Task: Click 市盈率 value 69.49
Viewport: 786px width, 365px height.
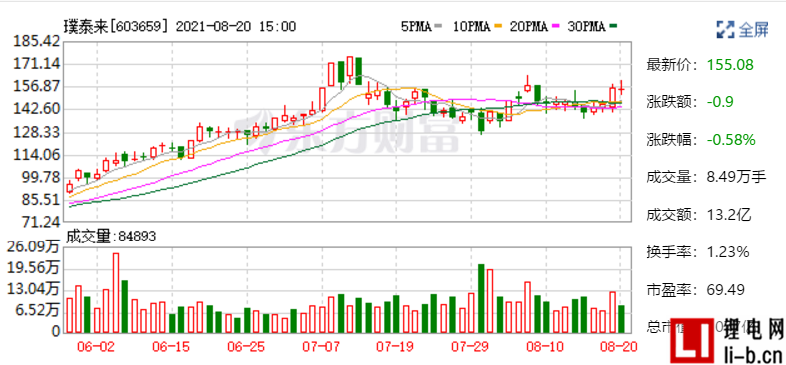Action: (x=725, y=290)
